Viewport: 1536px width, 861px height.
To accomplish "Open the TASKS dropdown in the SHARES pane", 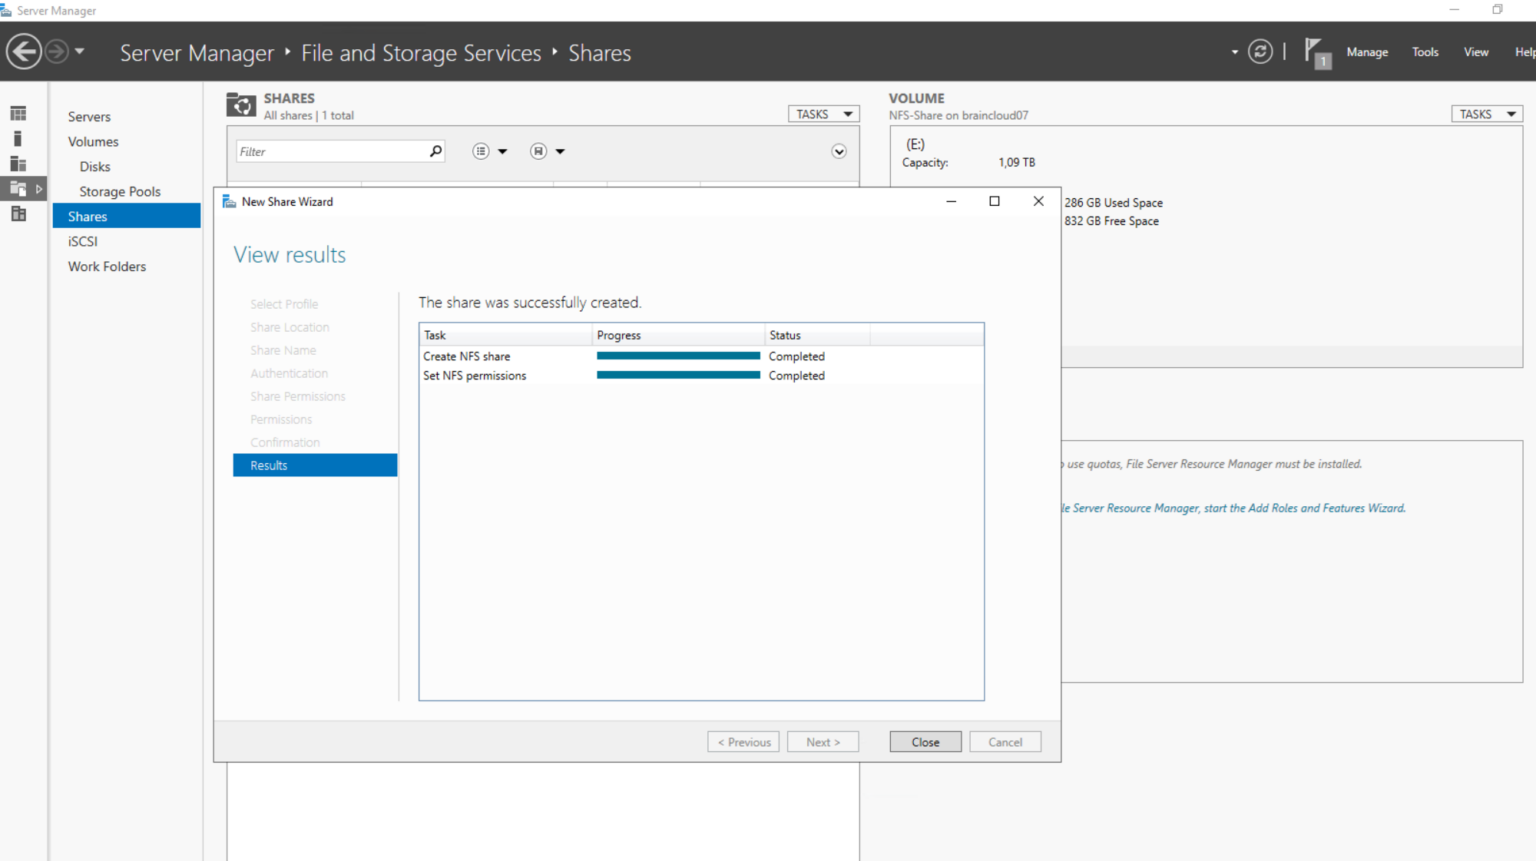I will [823, 113].
